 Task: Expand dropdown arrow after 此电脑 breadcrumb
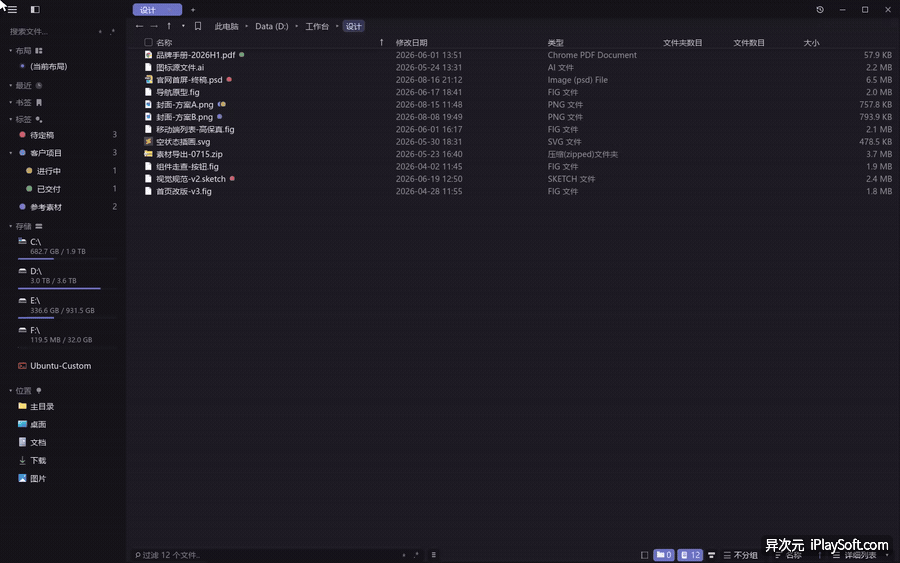point(247,26)
